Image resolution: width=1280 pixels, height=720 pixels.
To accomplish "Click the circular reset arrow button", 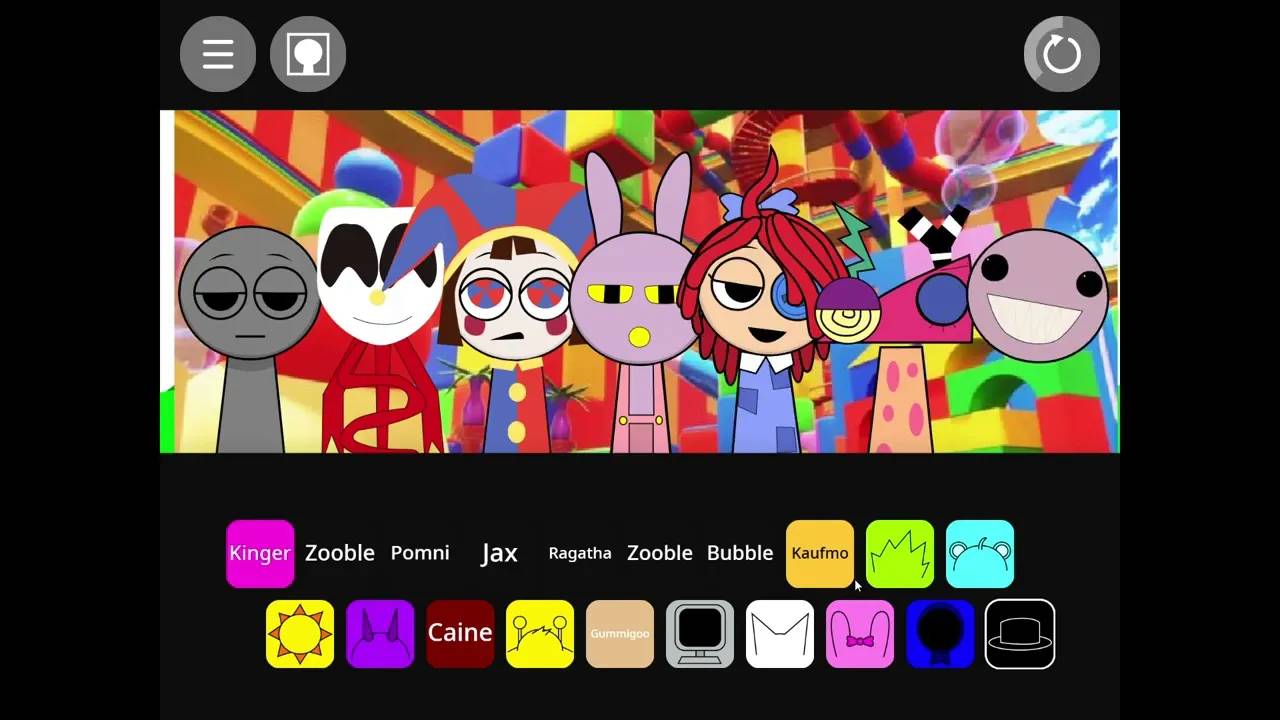I will [1062, 54].
